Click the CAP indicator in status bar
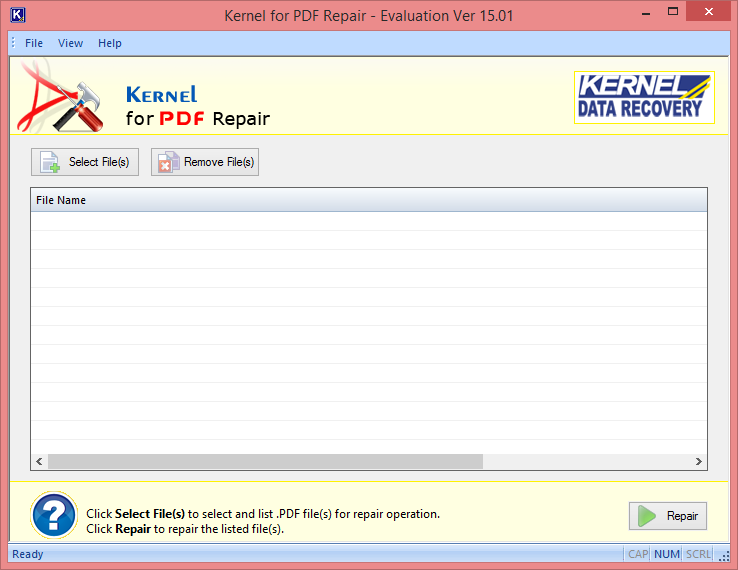Viewport: 738px width, 570px height. click(x=638, y=554)
